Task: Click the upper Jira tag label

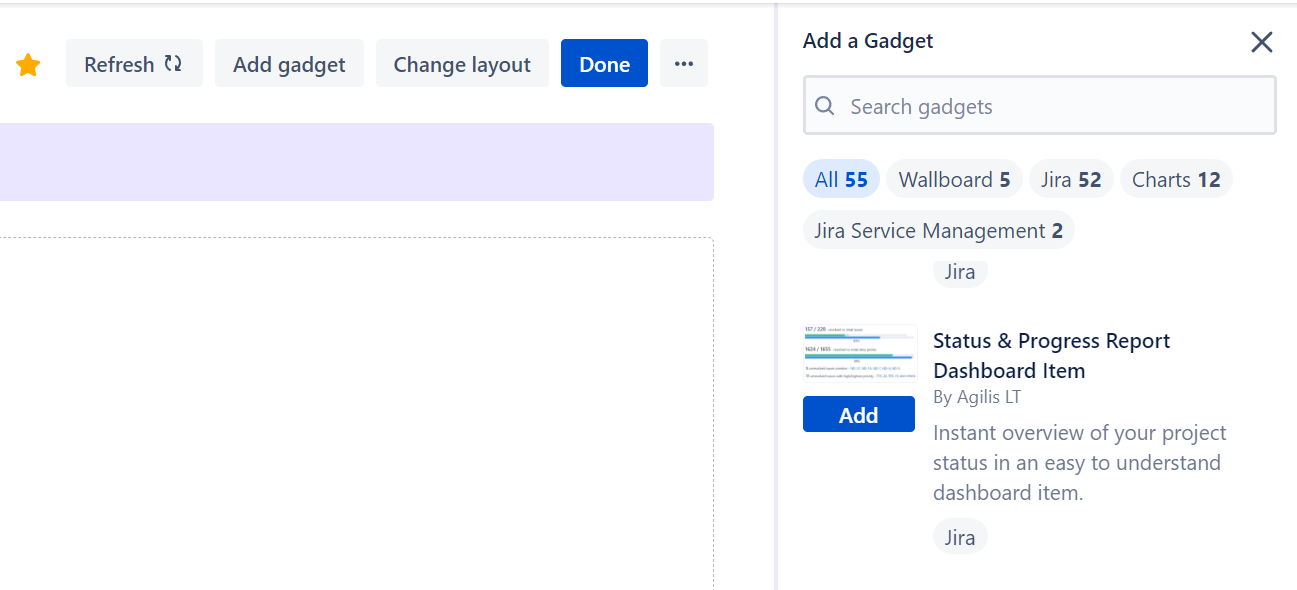Action: 960,271
